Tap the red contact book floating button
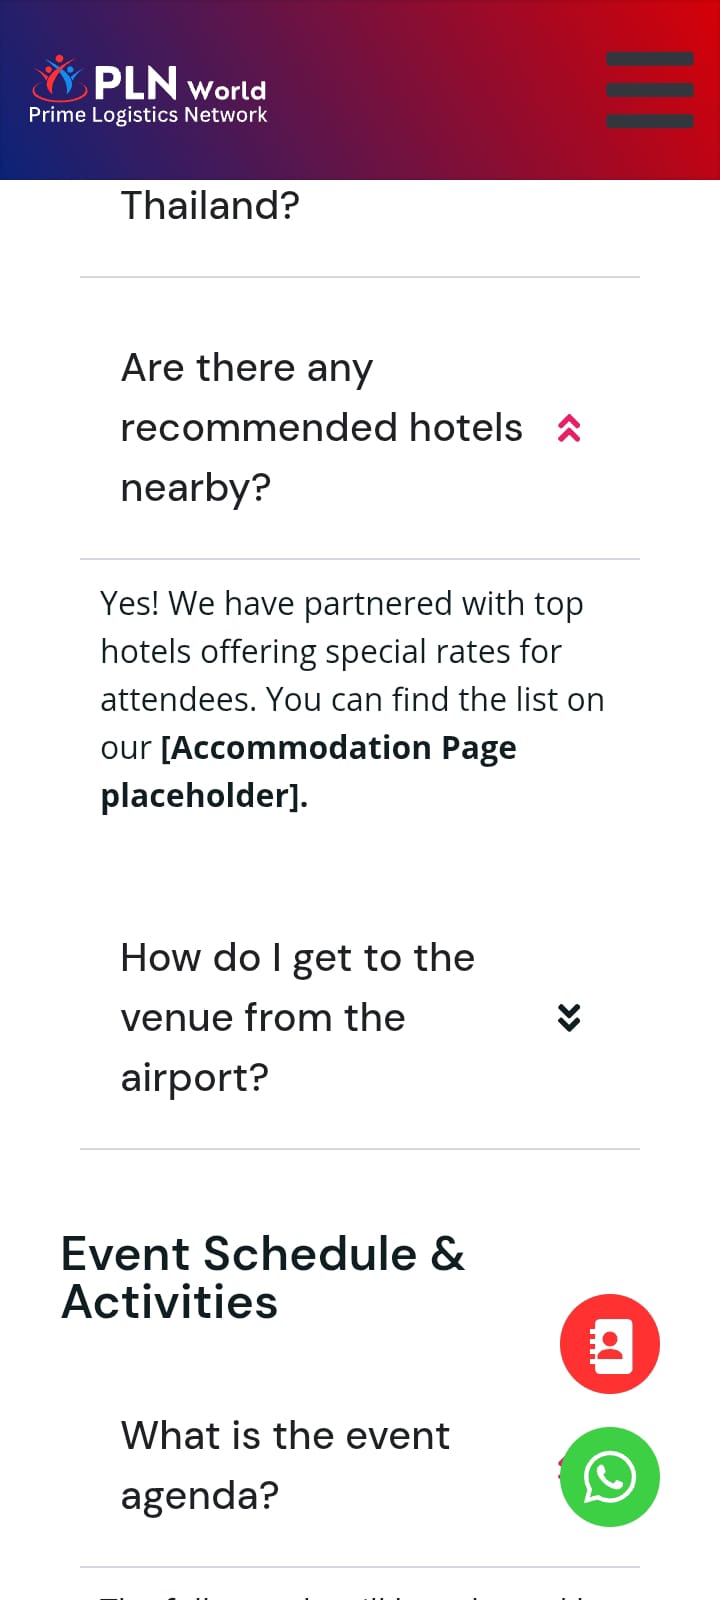The height and width of the screenshot is (1600, 720). 609,1344
